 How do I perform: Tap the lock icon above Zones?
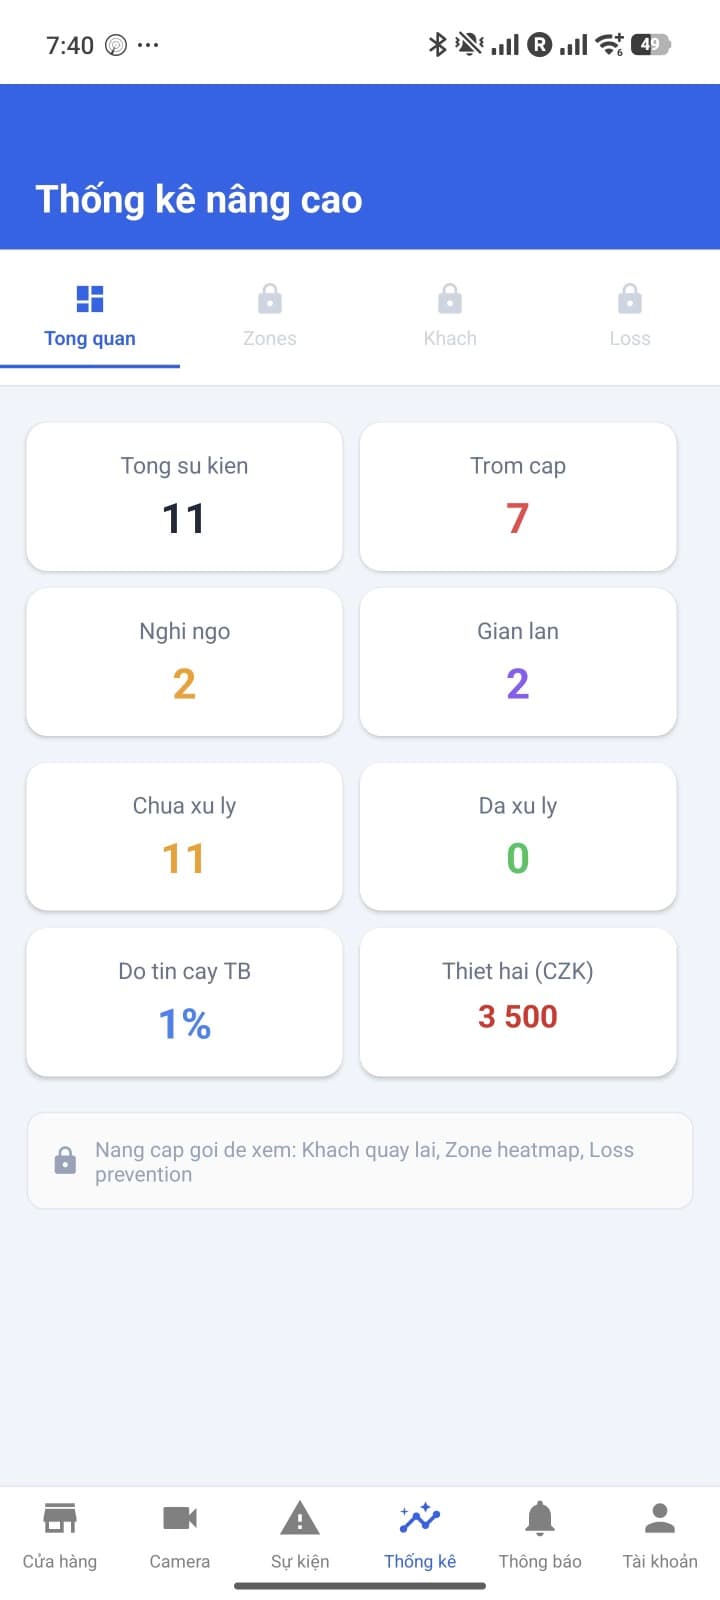click(x=270, y=299)
